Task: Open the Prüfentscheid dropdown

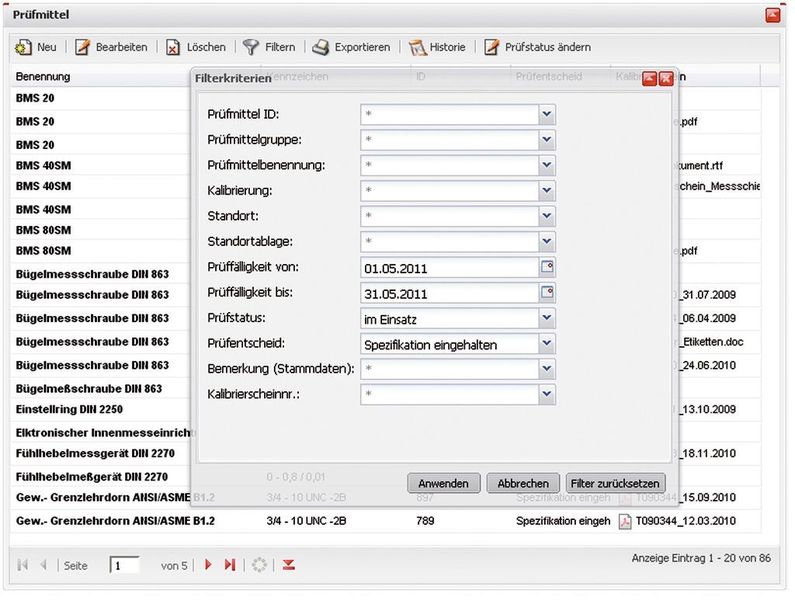Action: click(547, 343)
